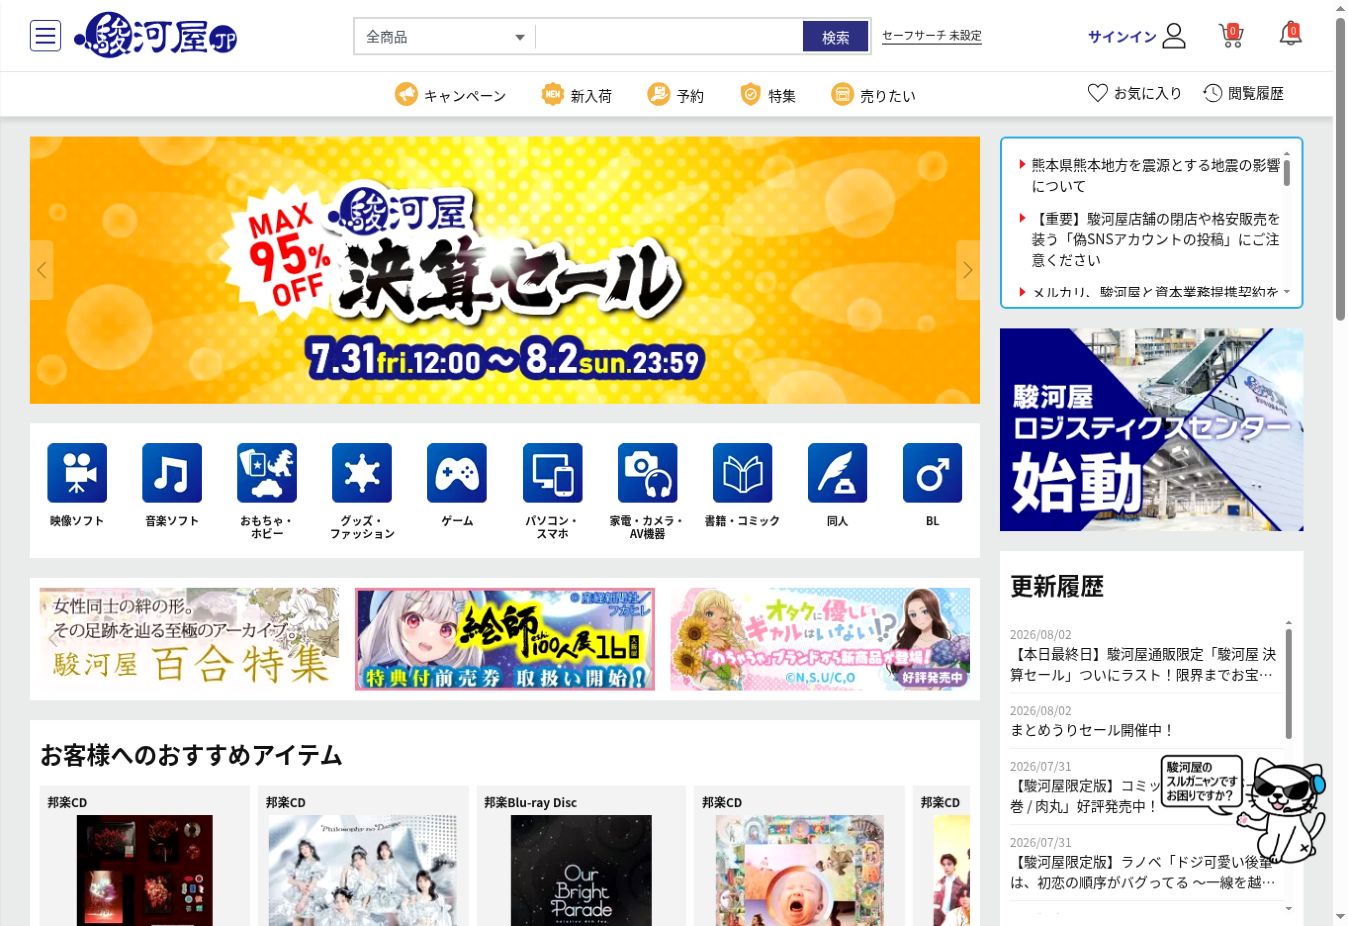Open the 絵師100人展16 banner
1348x926 pixels.
[505, 639]
